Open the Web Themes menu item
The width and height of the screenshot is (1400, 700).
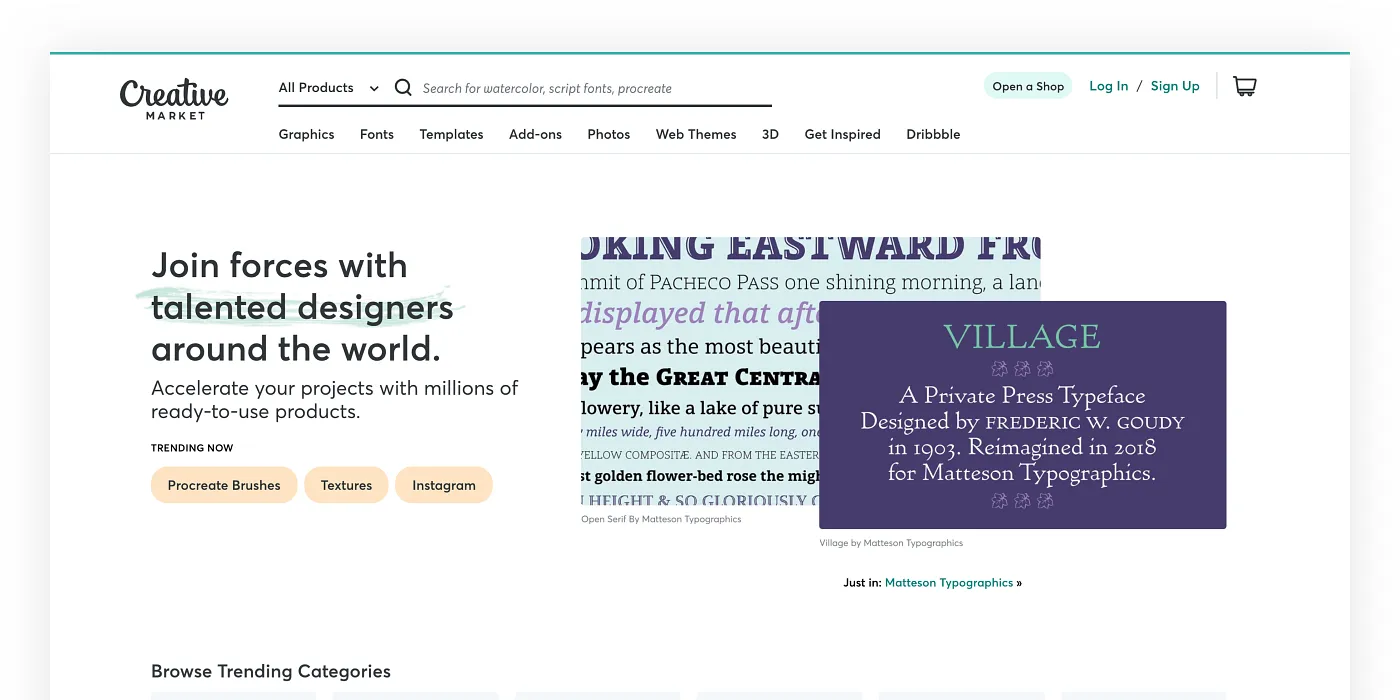pos(696,134)
